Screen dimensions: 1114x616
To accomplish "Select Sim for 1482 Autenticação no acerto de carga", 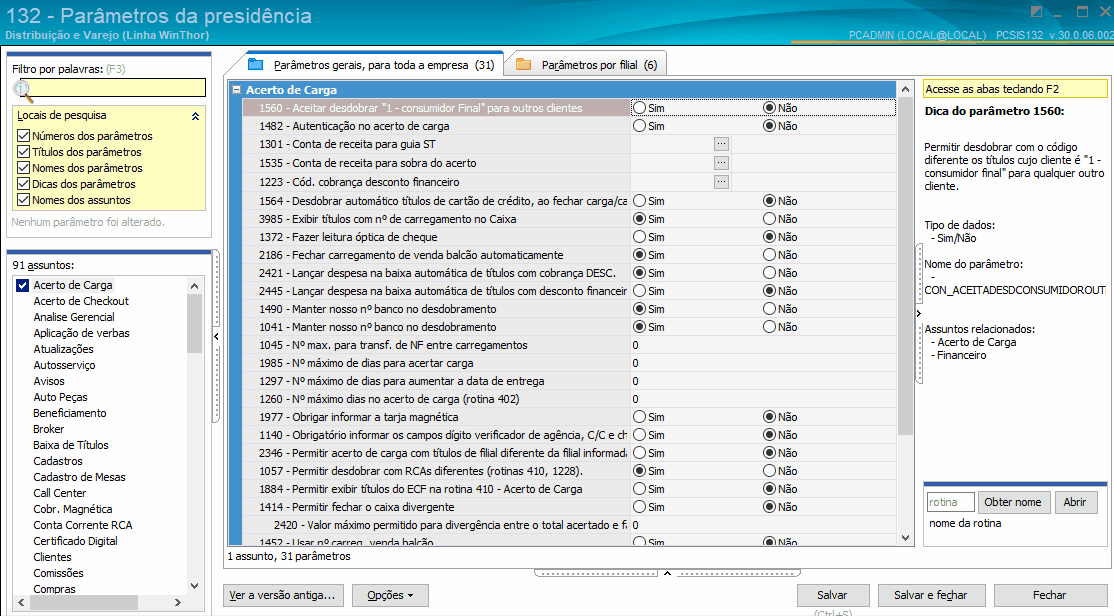I will pos(640,126).
